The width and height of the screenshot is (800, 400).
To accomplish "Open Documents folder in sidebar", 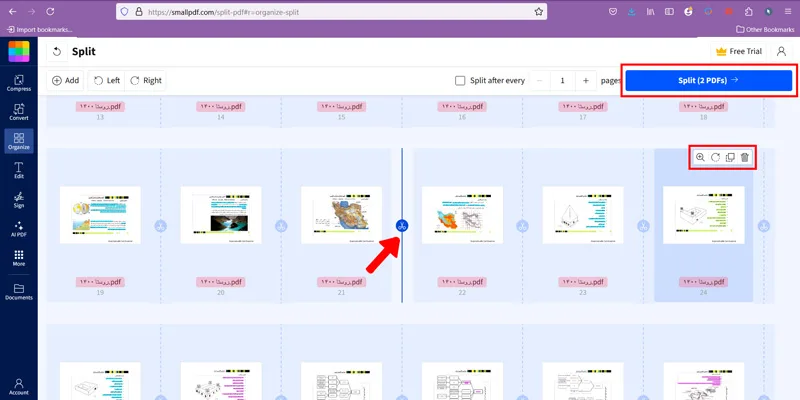I will 19,291.
